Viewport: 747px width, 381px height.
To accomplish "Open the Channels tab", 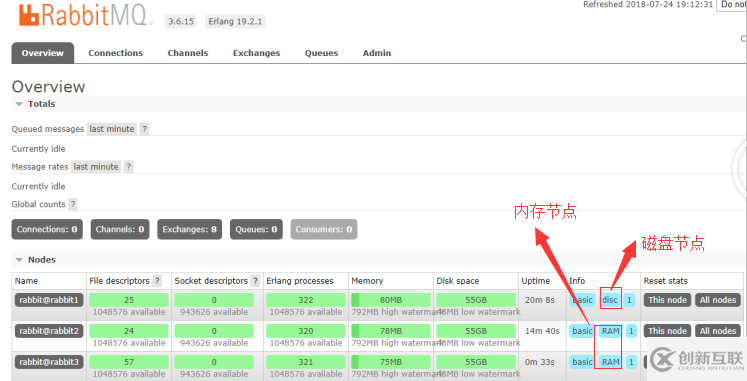I will [188, 53].
